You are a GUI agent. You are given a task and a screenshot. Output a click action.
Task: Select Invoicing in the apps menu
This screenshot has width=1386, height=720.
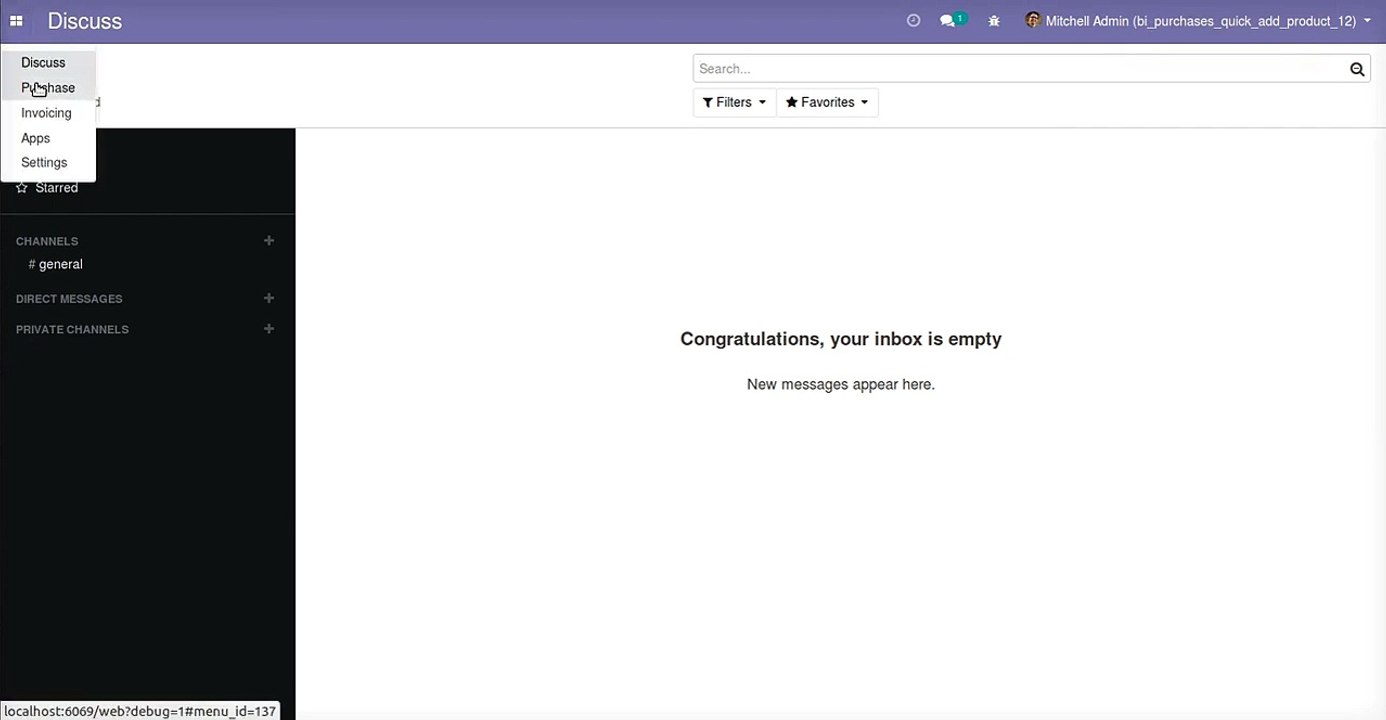pos(48,113)
